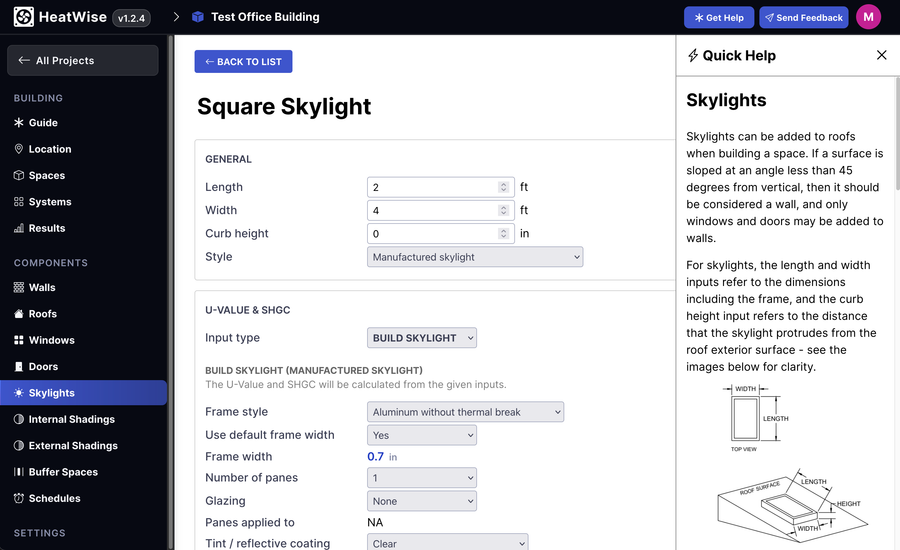Screen dimensions: 900x550
Task: Click the v1.2.4 version badge
Action: coord(131,18)
